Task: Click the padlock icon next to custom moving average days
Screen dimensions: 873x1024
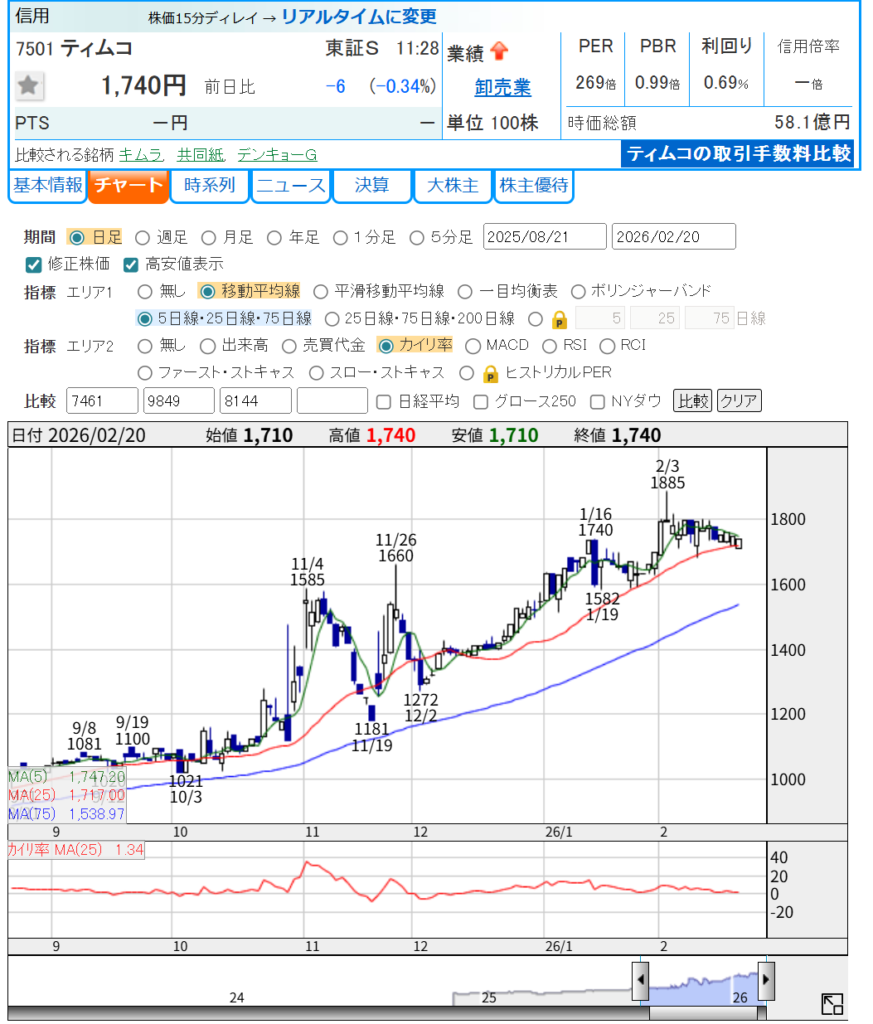Action: [x=560, y=319]
